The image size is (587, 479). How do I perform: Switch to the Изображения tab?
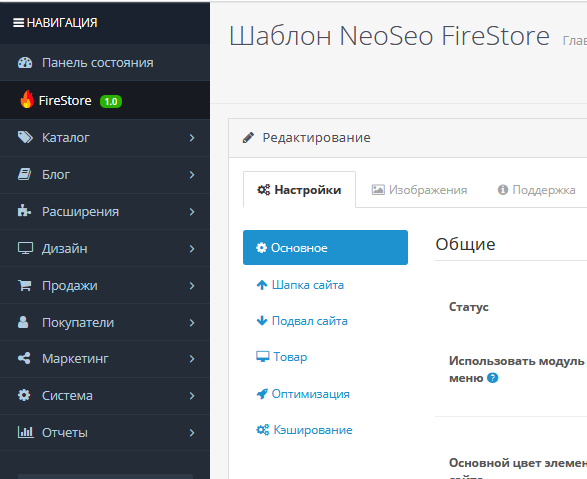419,189
